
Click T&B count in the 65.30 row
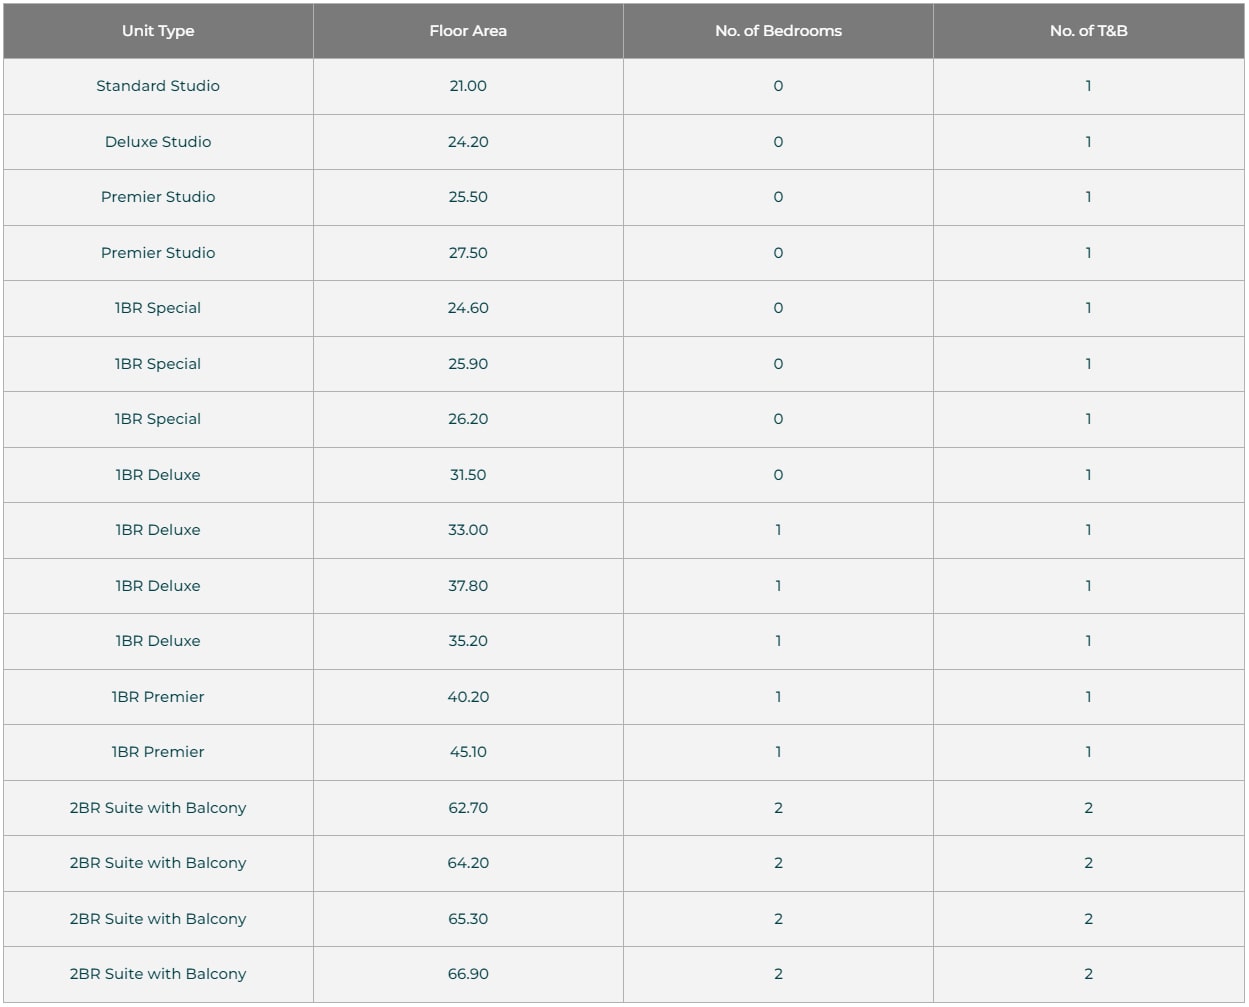pos(1088,919)
